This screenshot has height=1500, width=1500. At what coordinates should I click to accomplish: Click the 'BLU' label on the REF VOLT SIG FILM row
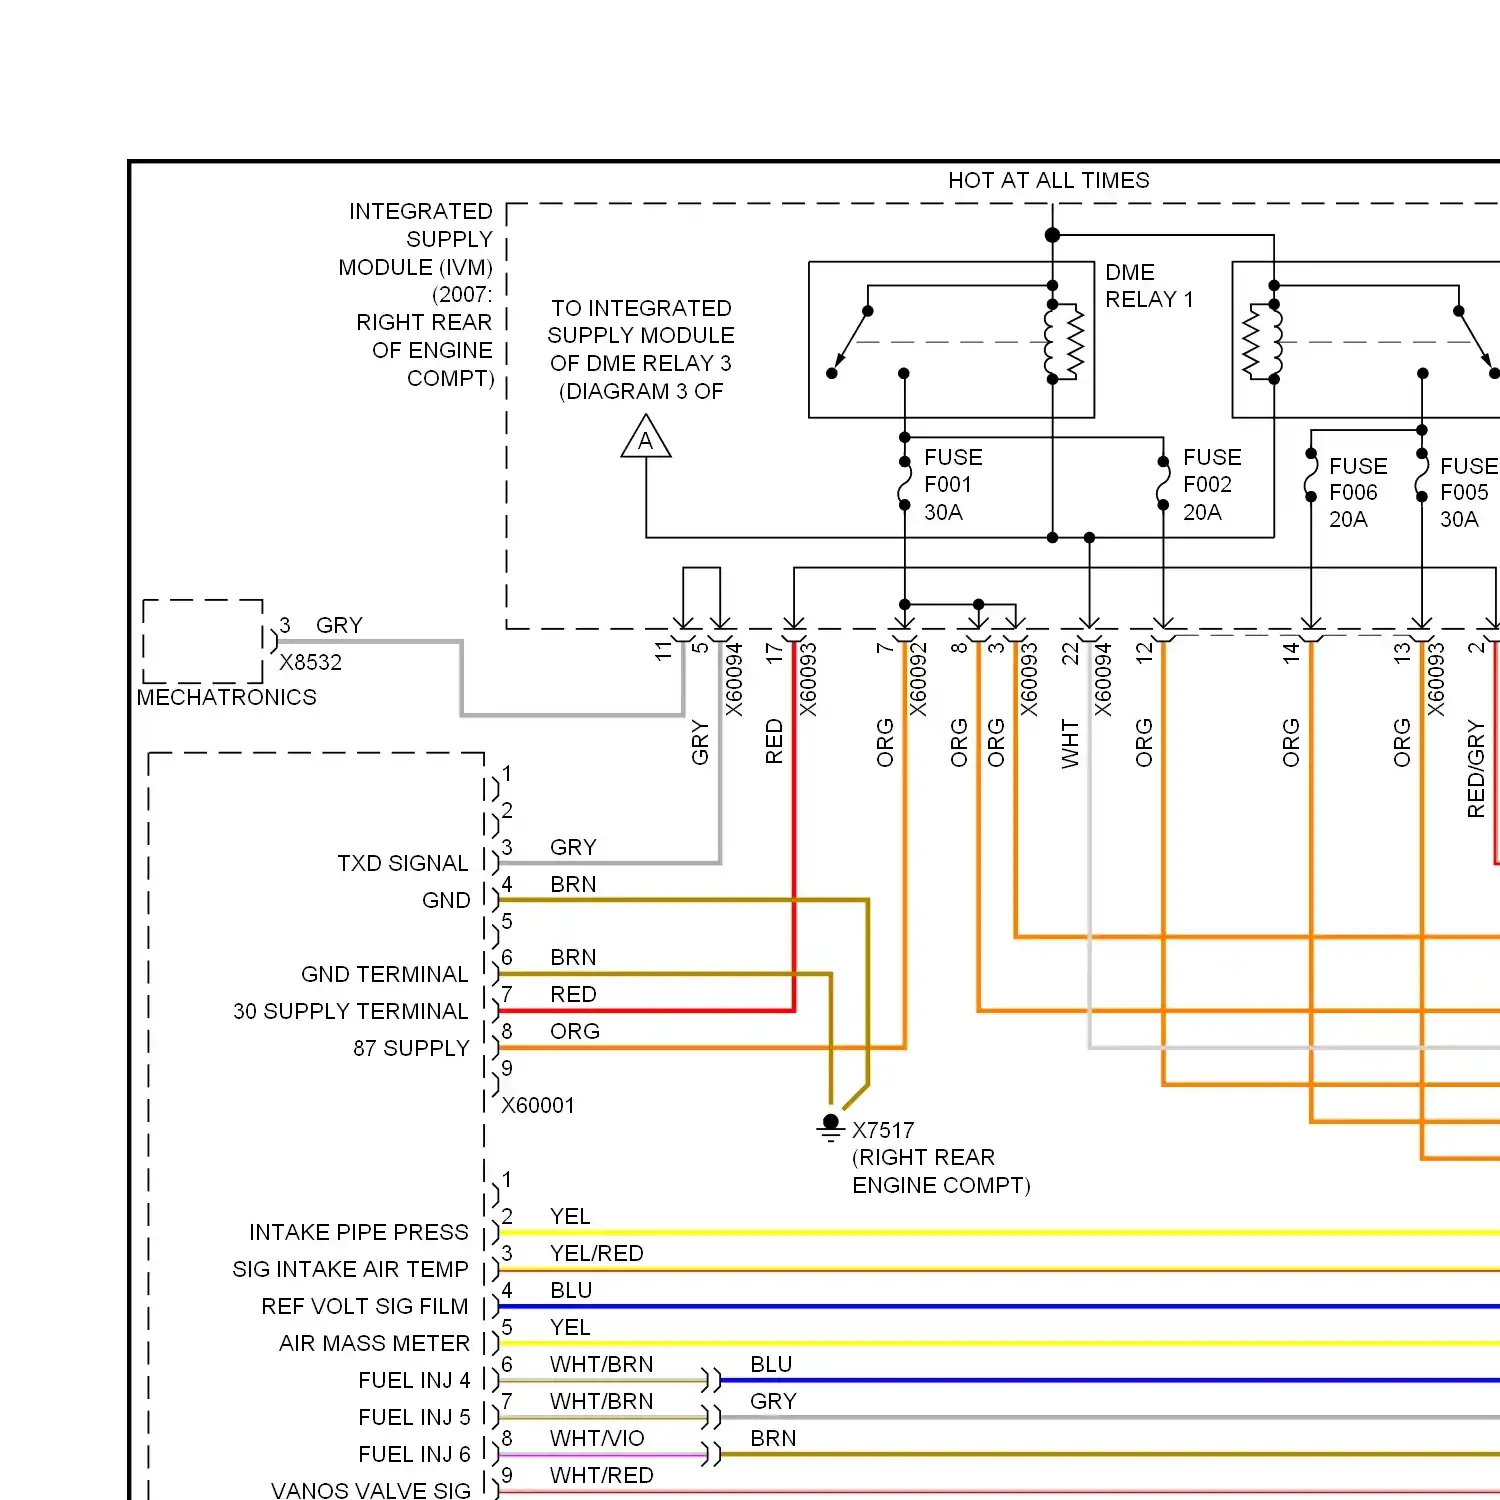point(571,1290)
